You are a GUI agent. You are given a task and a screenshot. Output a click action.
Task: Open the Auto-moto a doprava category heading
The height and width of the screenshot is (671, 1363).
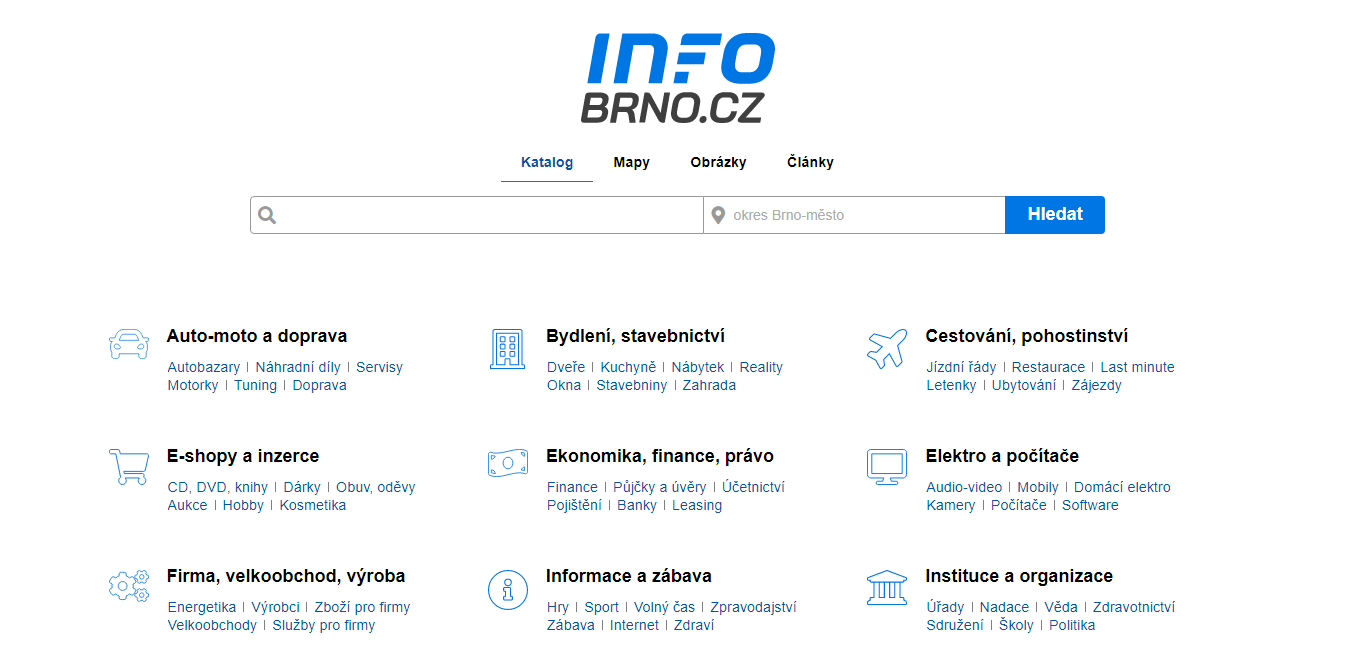pos(257,336)
